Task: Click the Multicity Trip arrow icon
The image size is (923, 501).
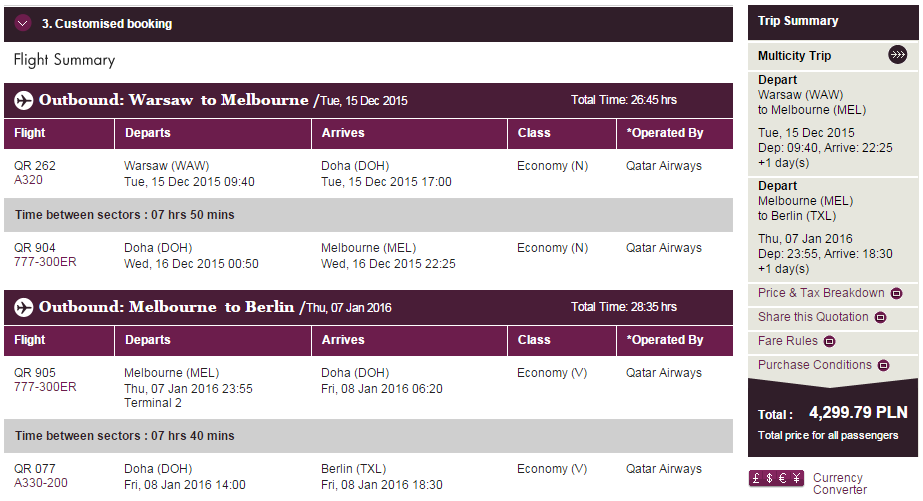Action: point(897,55)
